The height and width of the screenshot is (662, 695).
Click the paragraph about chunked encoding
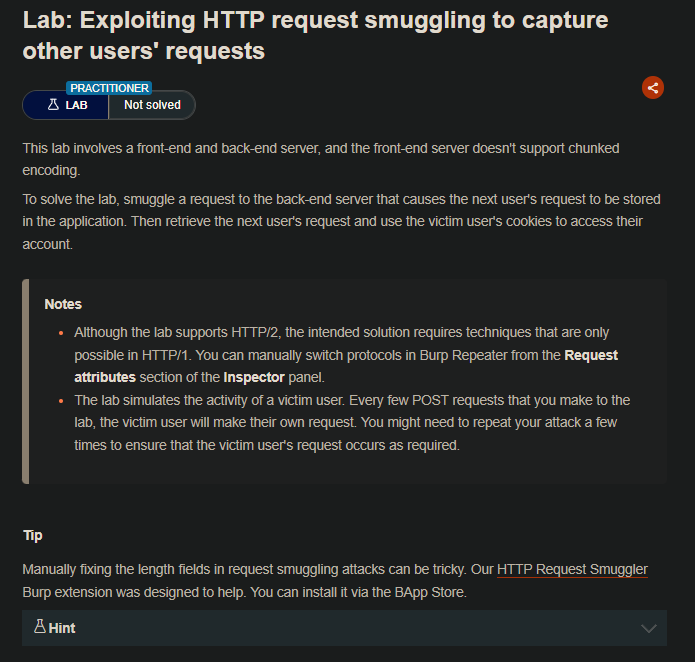point(321,159)
